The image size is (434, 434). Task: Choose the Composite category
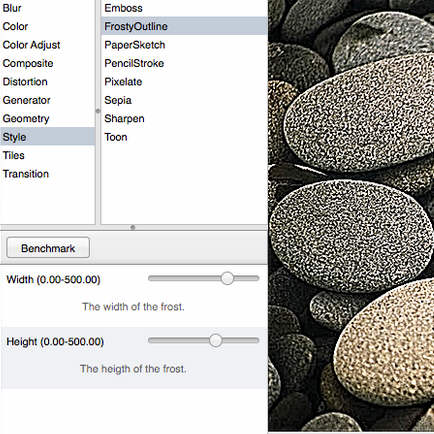(47, 63)
